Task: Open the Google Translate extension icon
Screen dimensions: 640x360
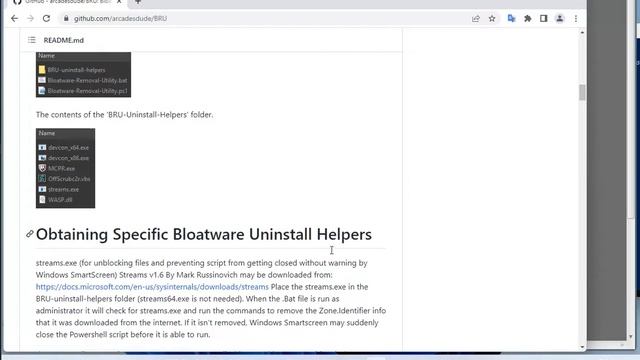Action: point(511,18)
